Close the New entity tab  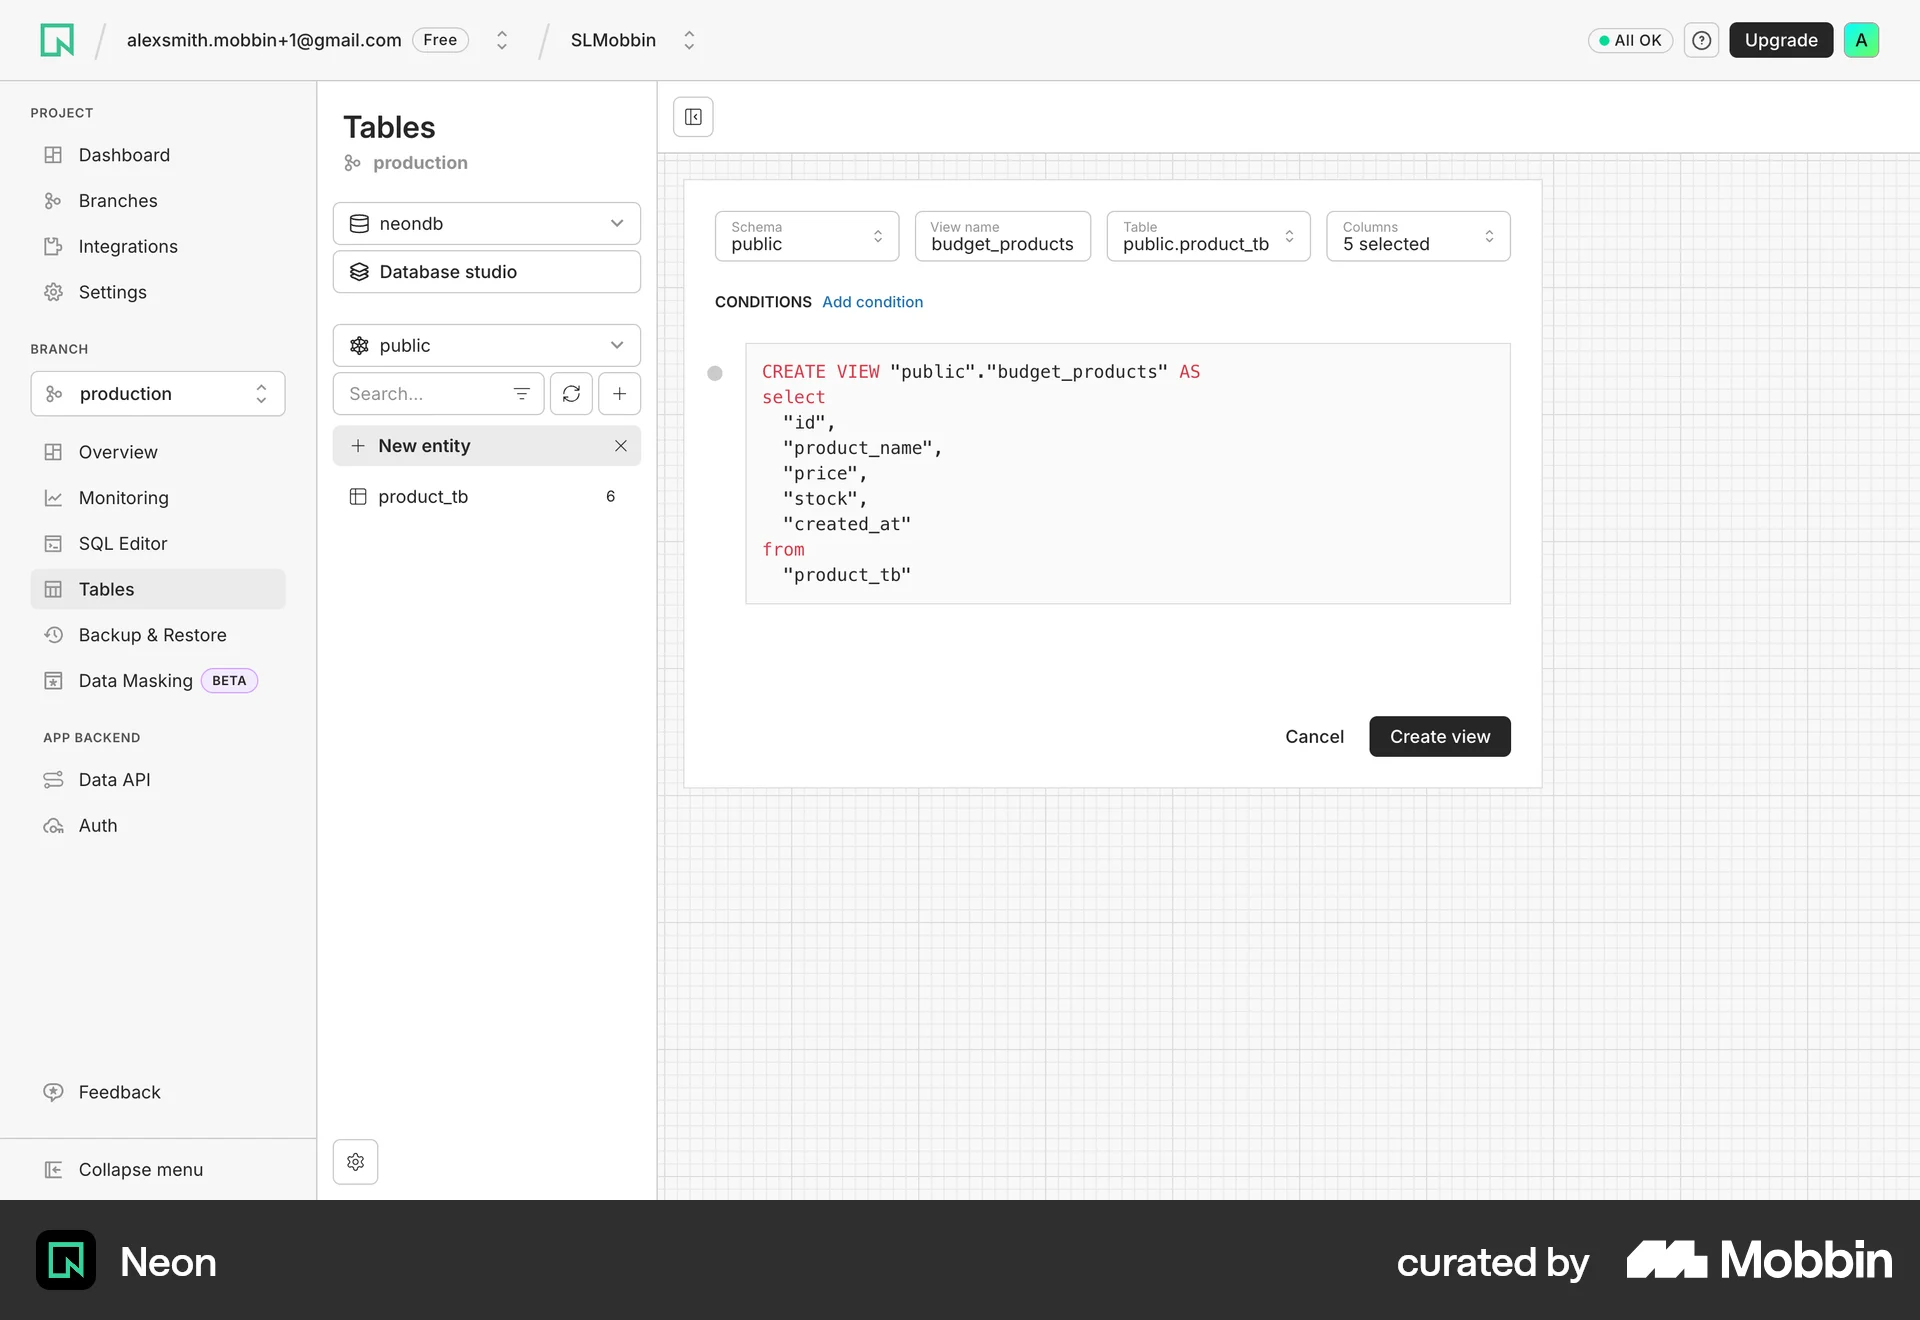coord(621,446)
